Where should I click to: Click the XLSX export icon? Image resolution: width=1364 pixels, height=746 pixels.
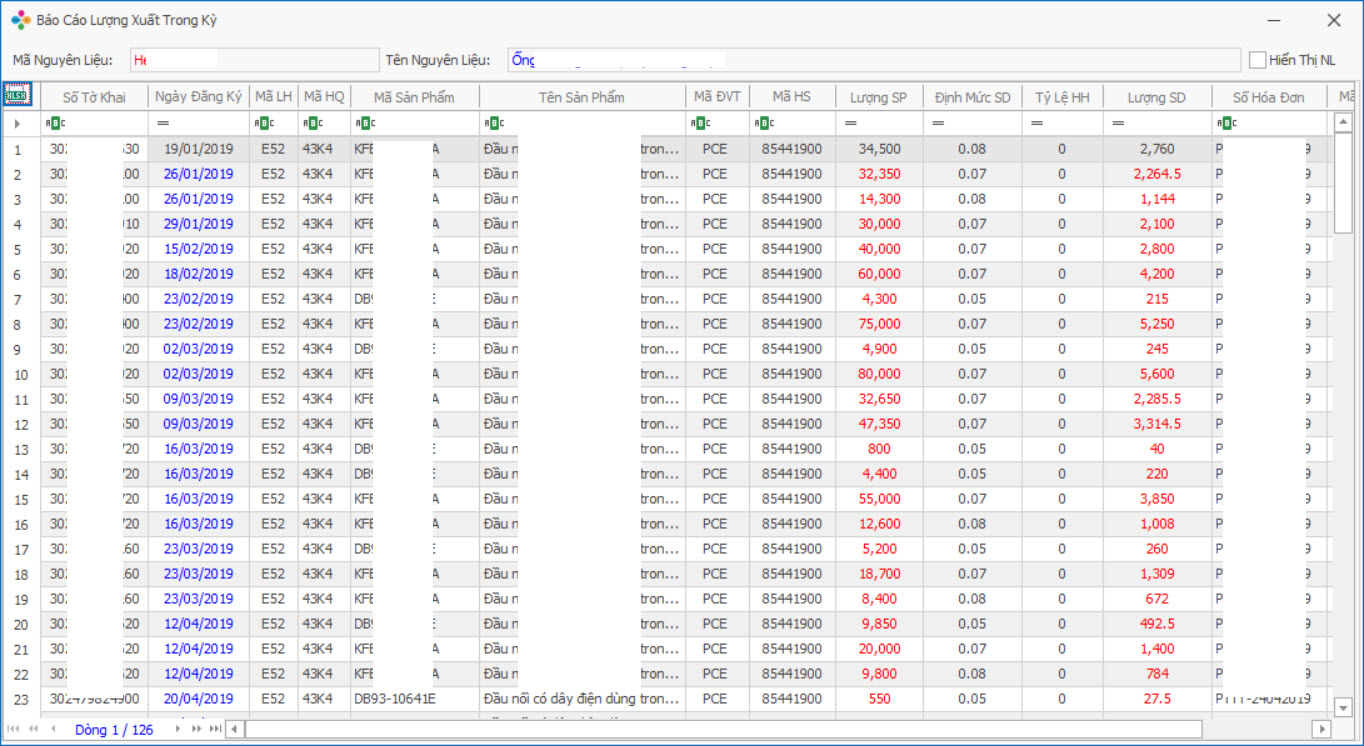[18, 96]
